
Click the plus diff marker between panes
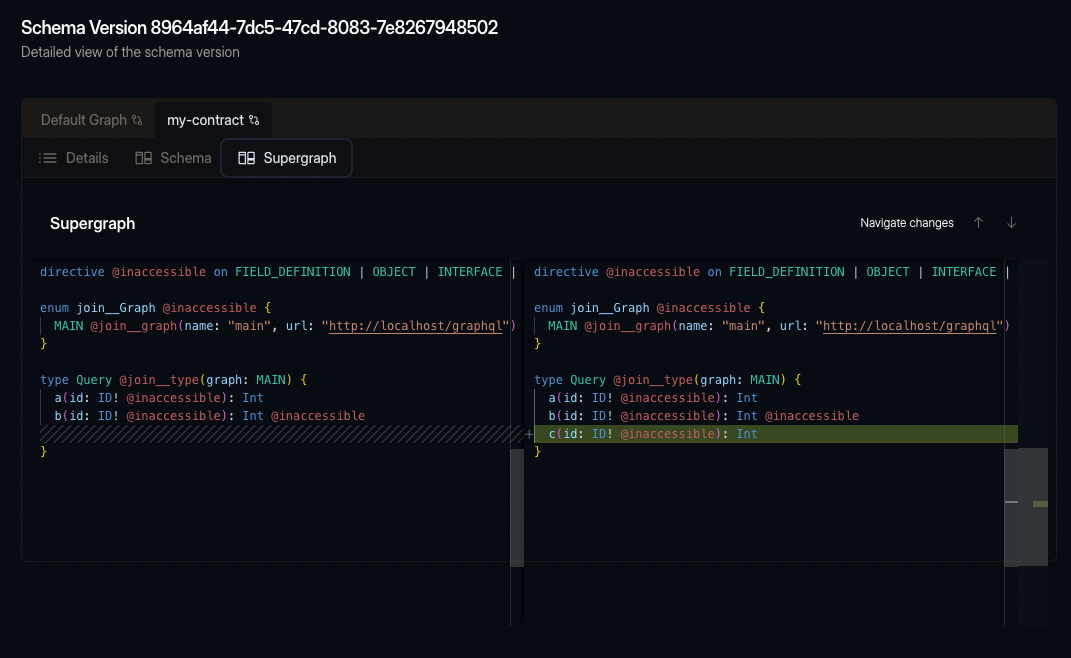point(529,434)
